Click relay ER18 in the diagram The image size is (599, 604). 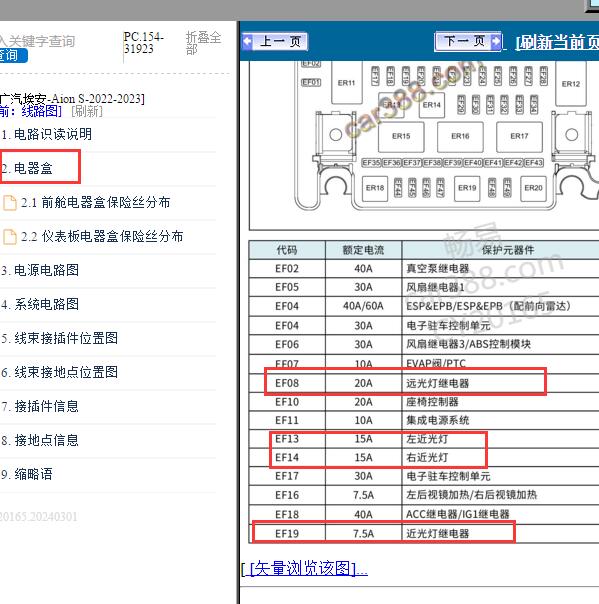(x=375, y=188)
